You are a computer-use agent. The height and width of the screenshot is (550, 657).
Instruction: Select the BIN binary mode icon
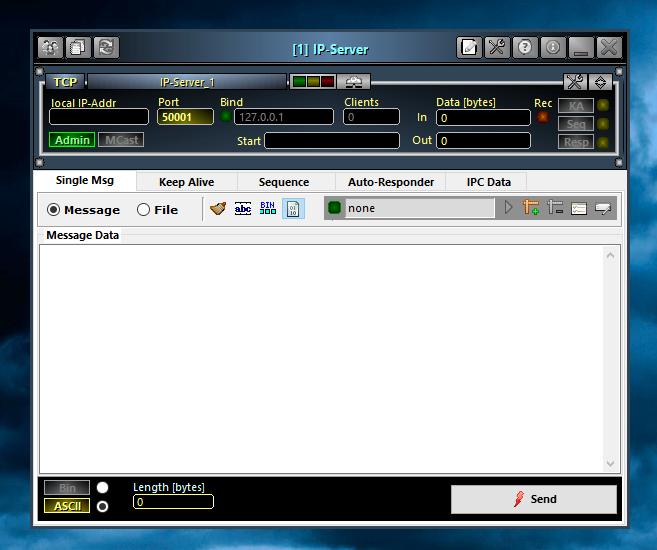pyautogui.click(x=268, y=208)
